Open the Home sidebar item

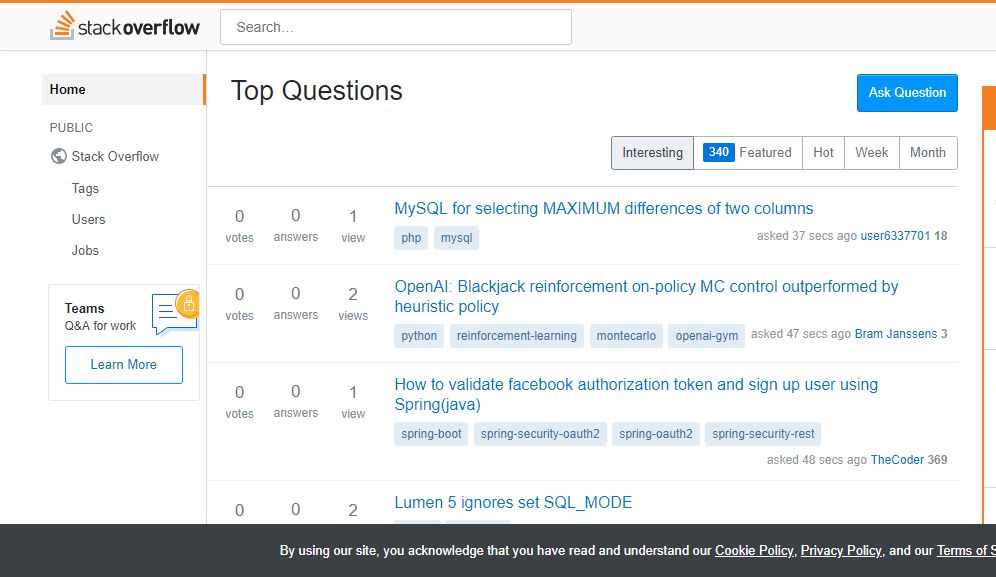tap(124, 90)
